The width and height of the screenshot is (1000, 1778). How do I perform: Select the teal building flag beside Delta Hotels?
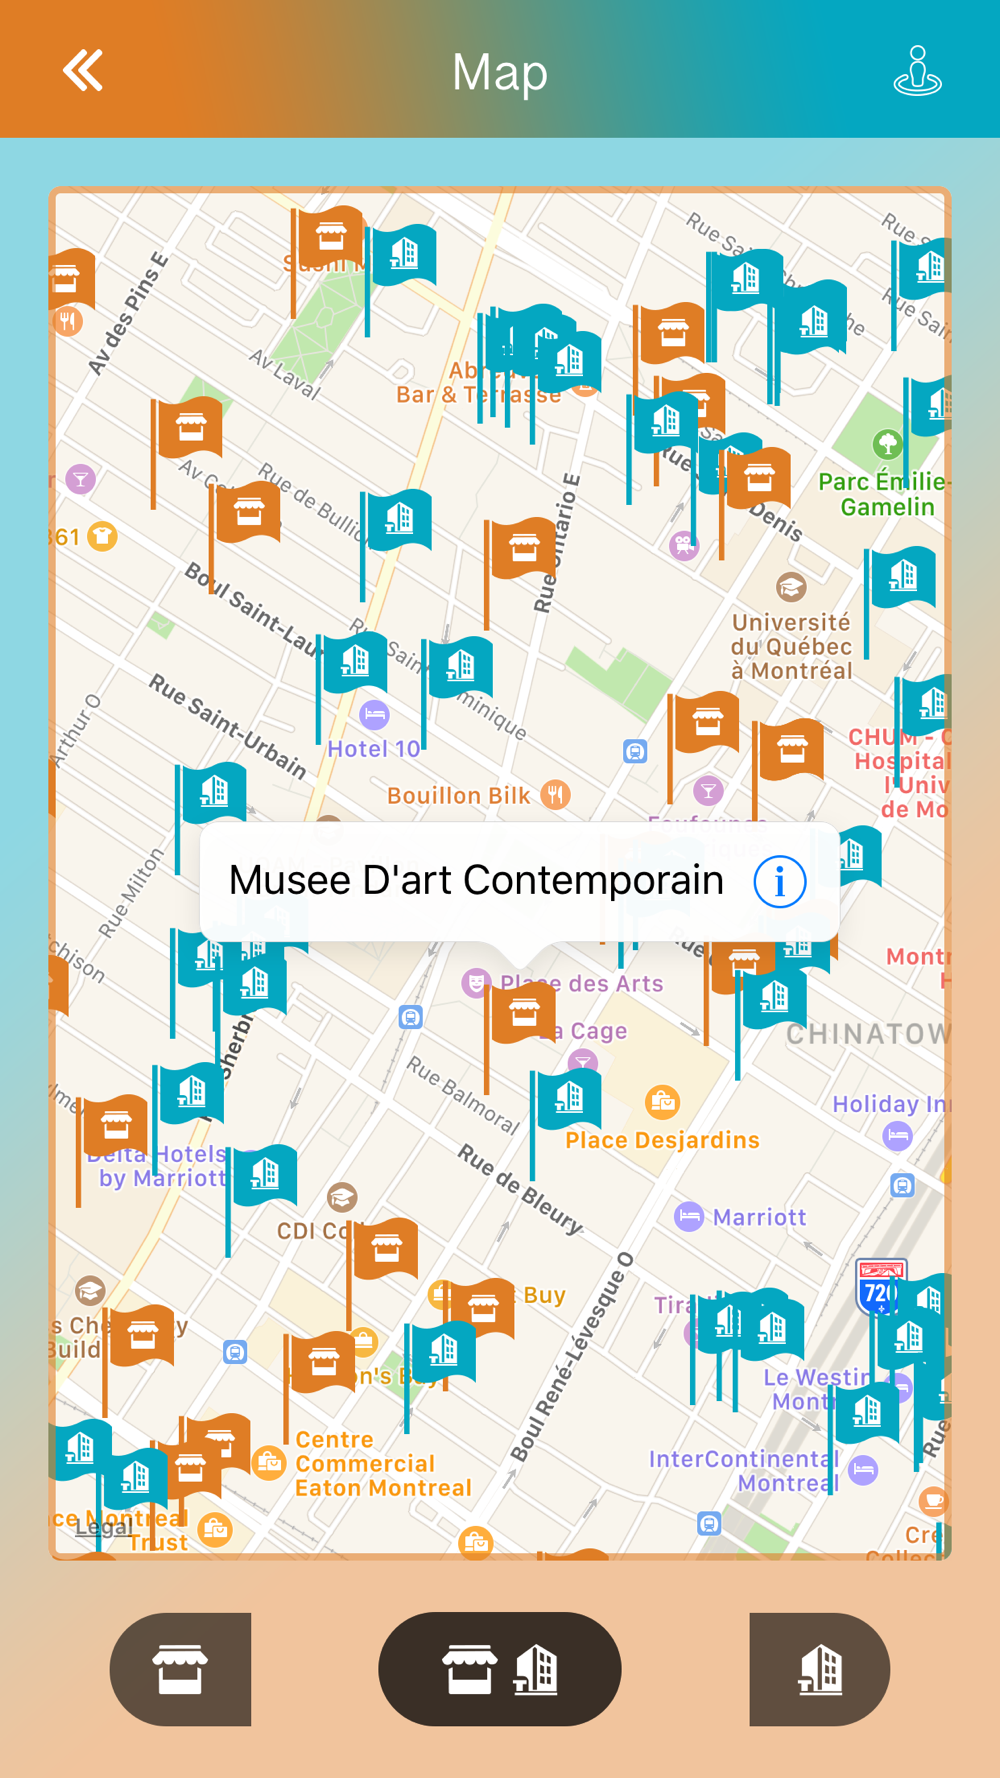pyautogui.click(x=264, y=1173)
